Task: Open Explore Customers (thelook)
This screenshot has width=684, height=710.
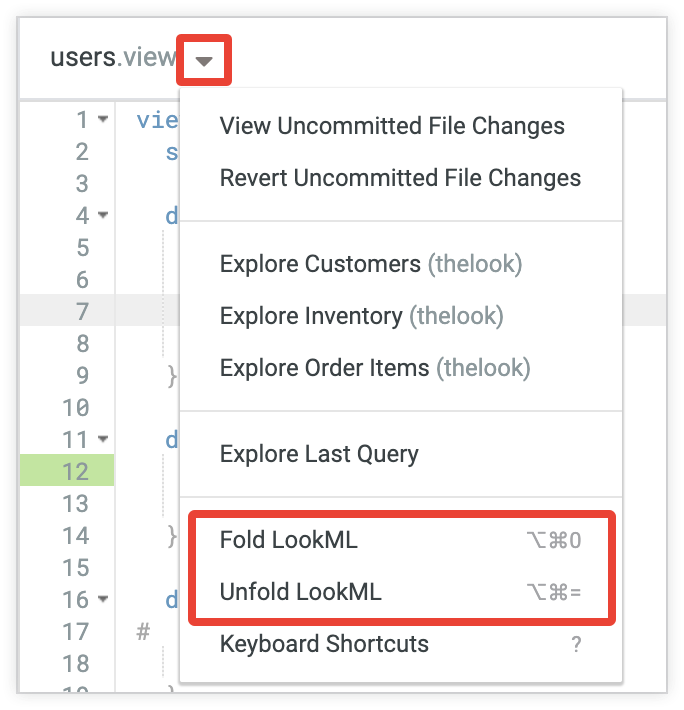Action: point(370,265)
